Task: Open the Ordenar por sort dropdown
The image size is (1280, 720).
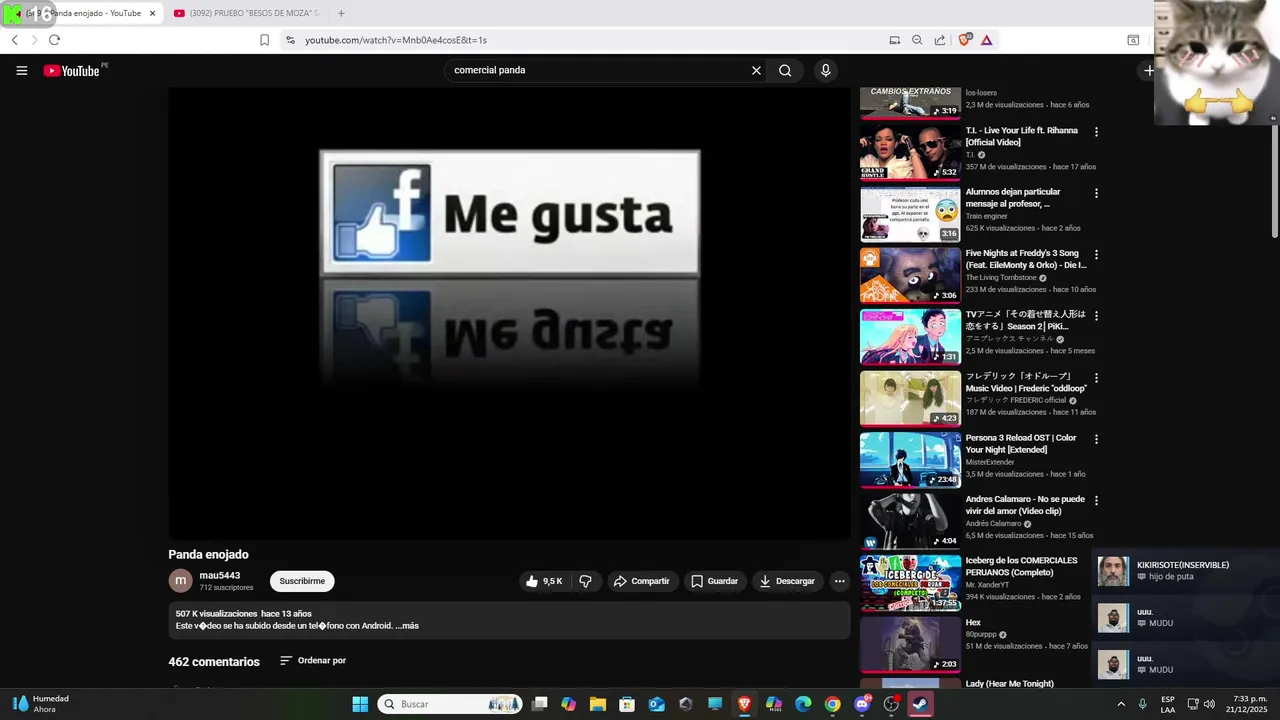Action: pos(313,661)
